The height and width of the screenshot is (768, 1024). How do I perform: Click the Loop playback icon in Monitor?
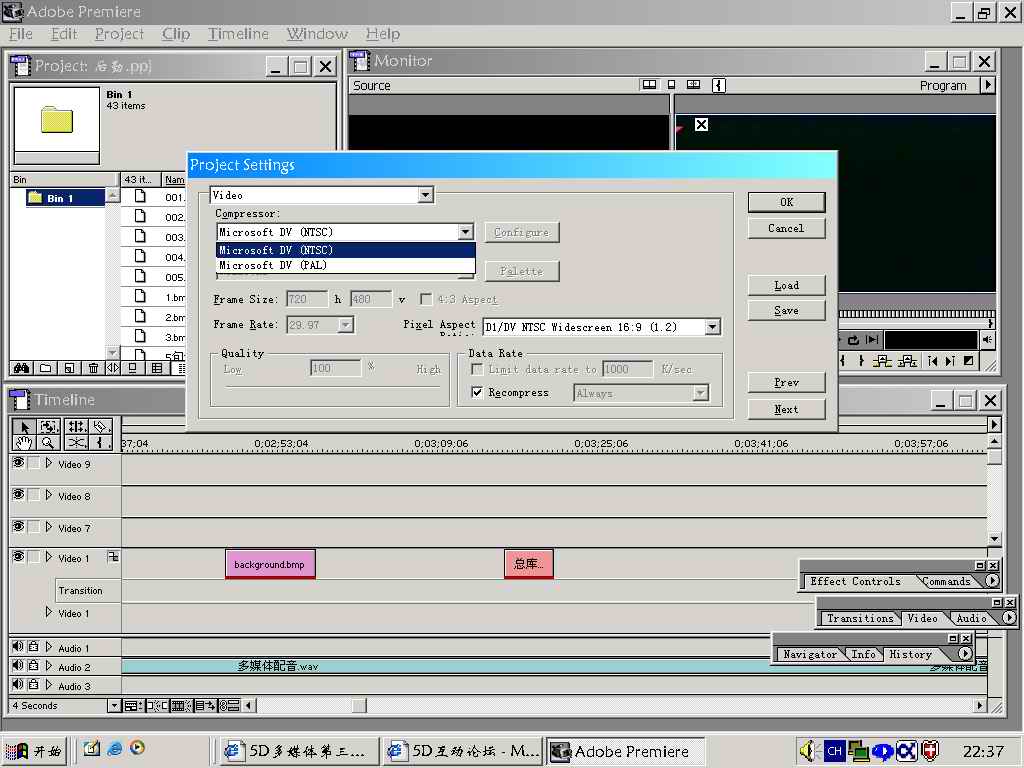854,340
